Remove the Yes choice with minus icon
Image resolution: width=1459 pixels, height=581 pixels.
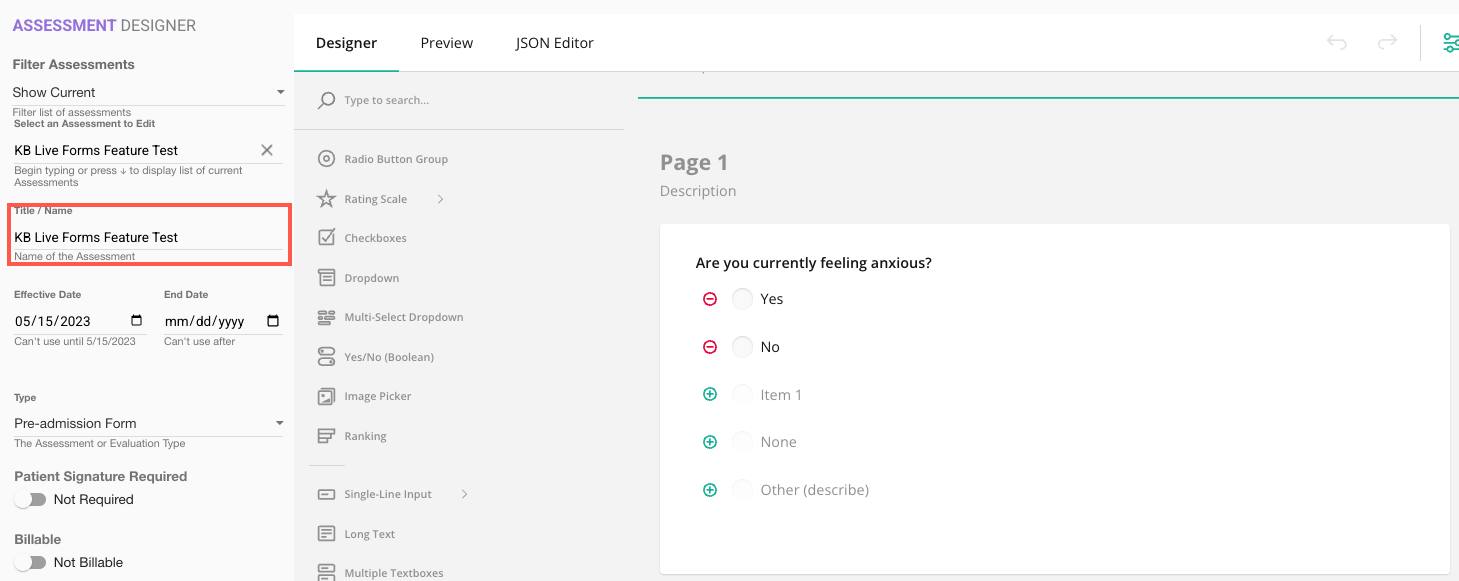pyautogui.click(x=710, y=299)
